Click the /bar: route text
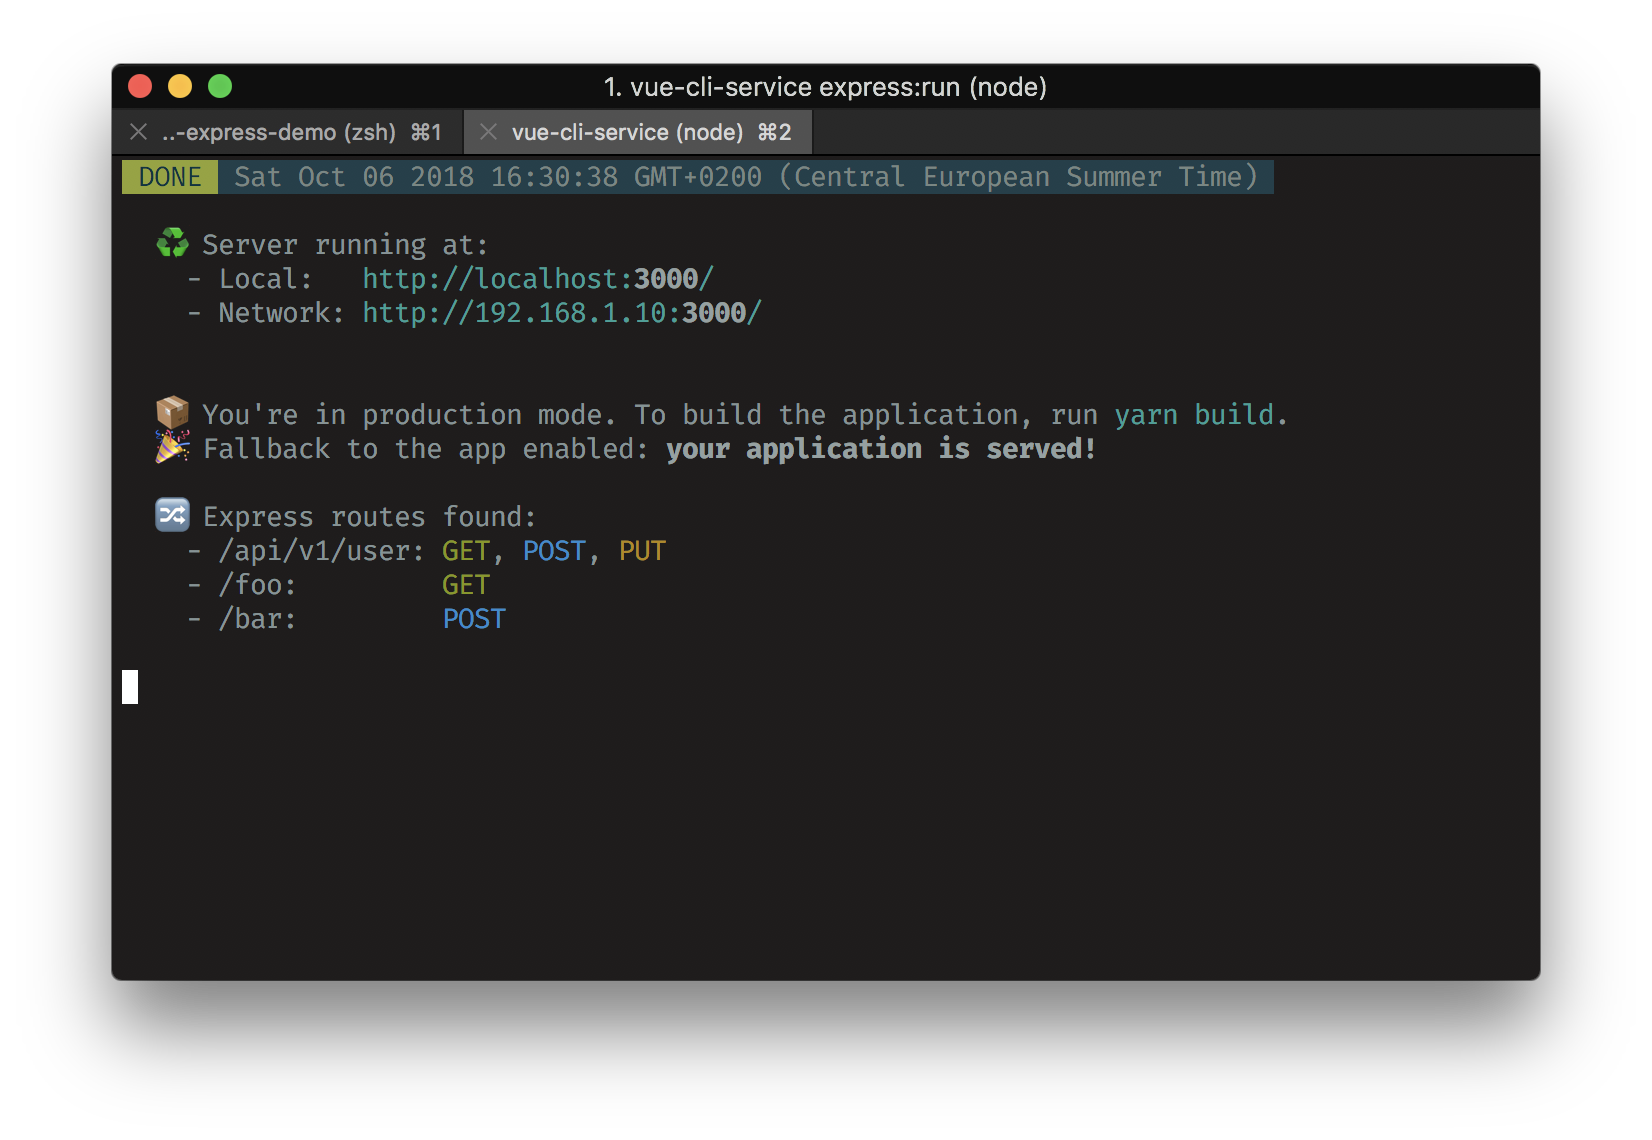The image size is (1652, 1140). click(x=257, y=619)
